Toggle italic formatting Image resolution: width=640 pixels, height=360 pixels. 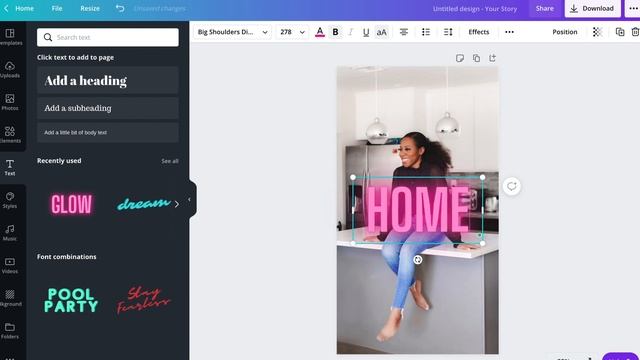tap(350, 32)
